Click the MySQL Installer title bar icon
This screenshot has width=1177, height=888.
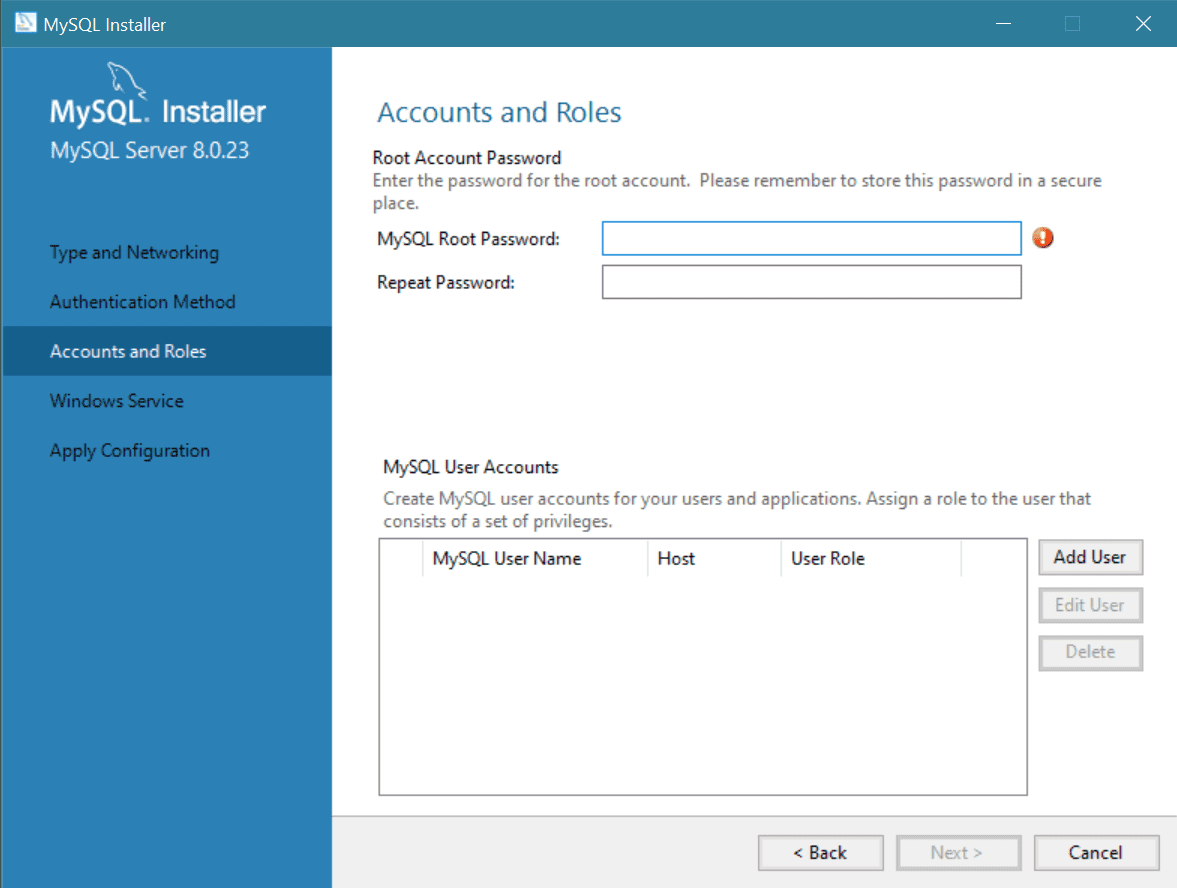click(26, 24)
